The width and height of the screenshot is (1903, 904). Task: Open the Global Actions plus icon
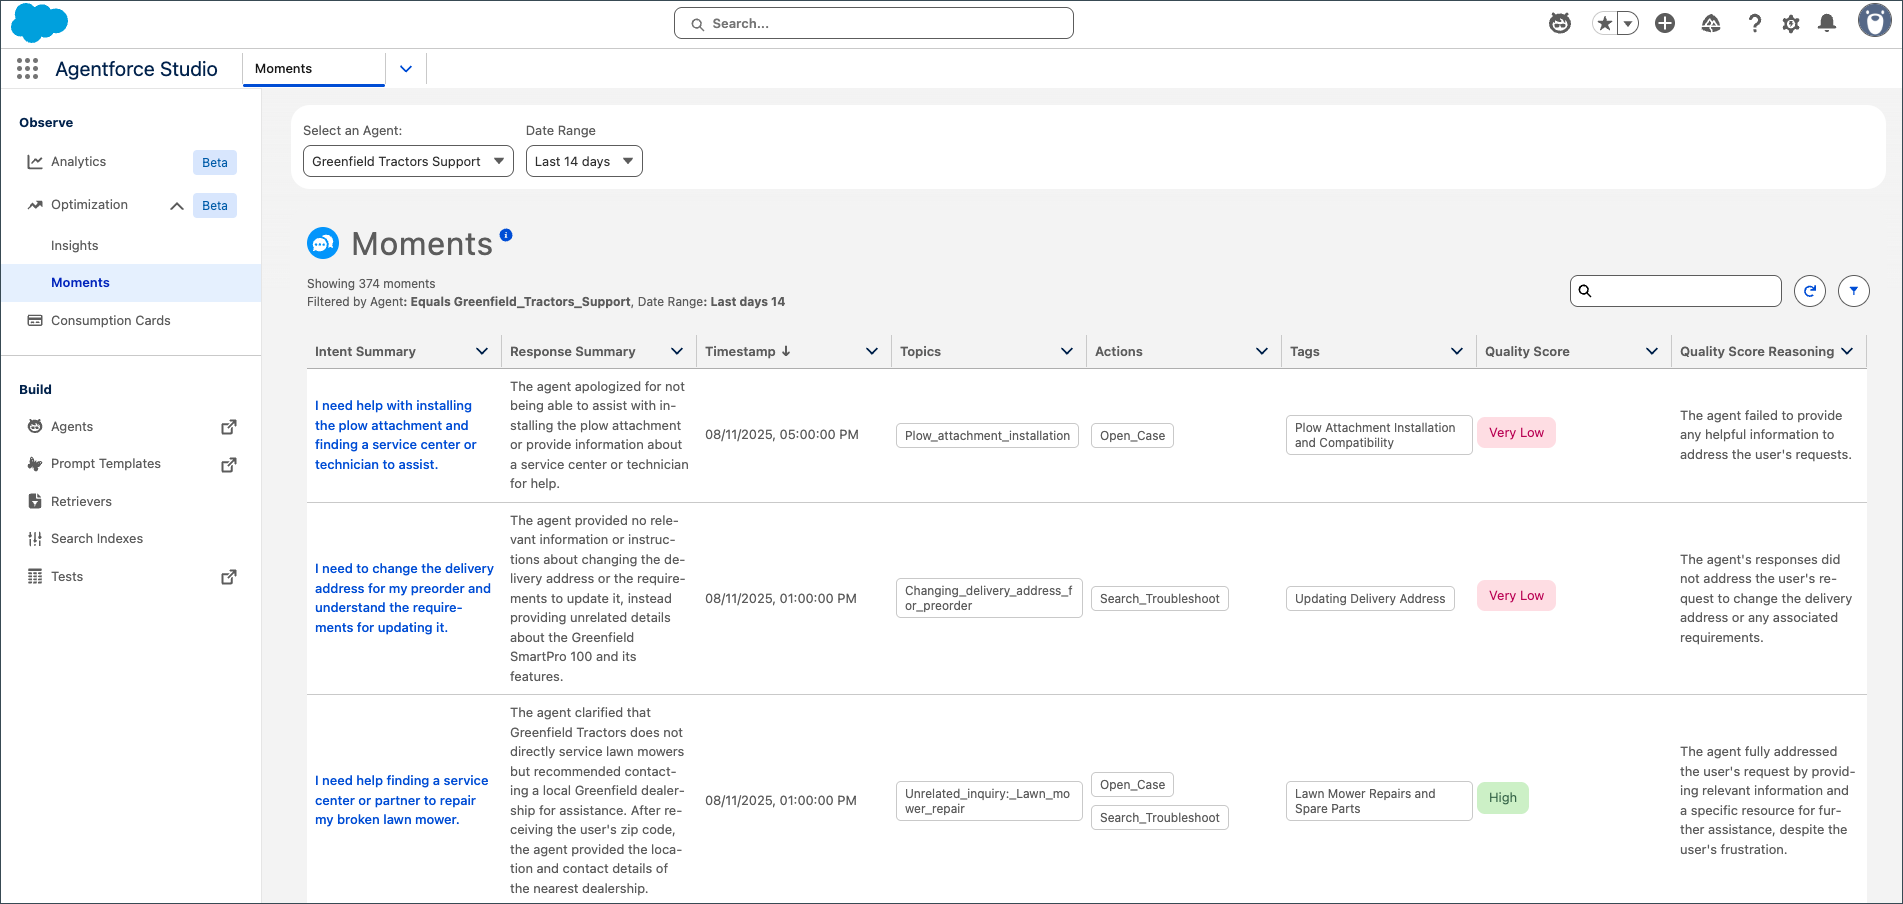[1665, 23]
